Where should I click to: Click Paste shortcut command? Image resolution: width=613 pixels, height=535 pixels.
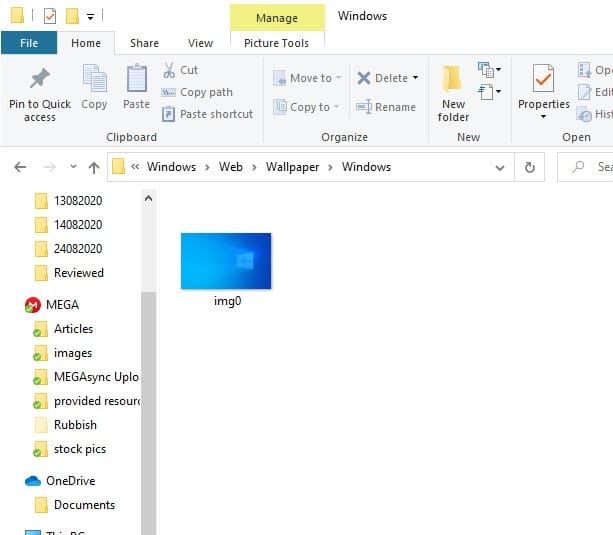coord(207,114)
